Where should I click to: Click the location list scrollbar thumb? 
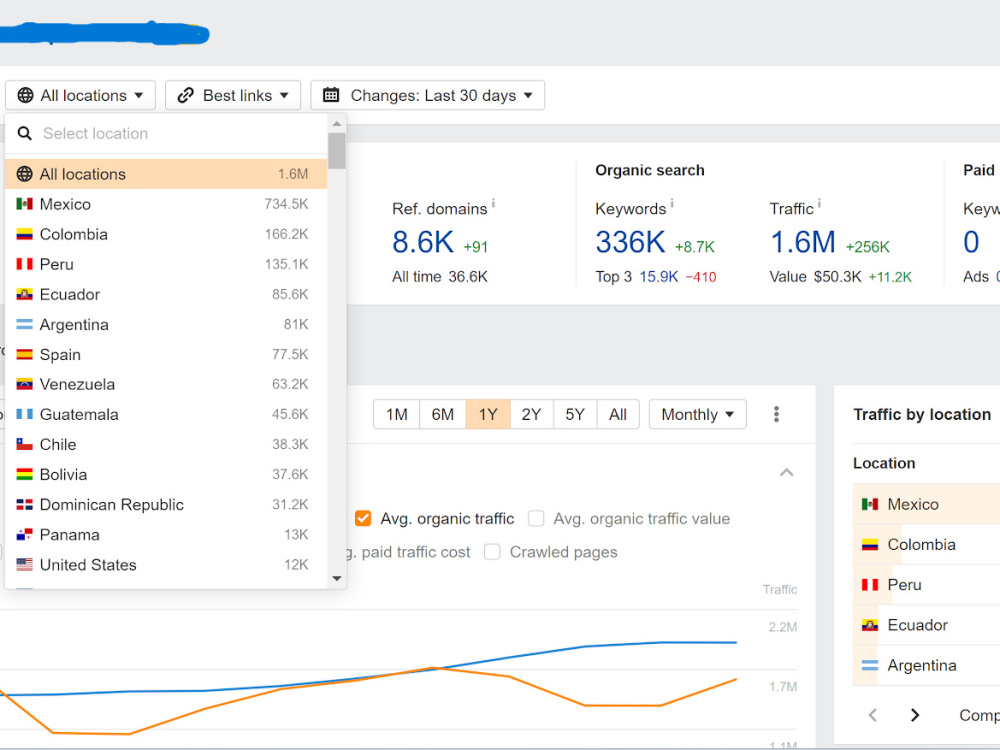tap(337, 151)
